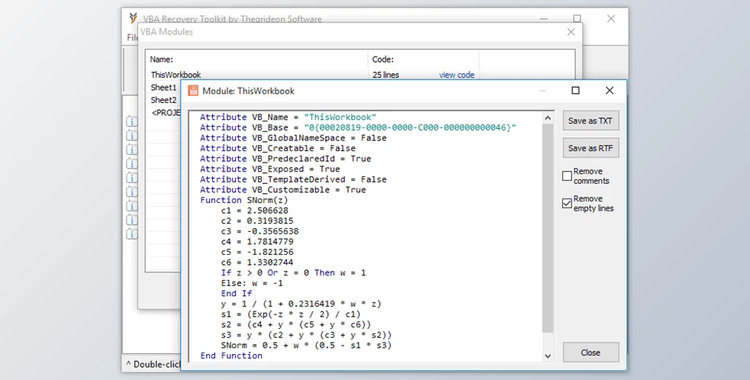Select Sheet1 in the VBA Modules list
Viewport: 750px width, 380px height.
pyautogui.click(x=164, y=88)
